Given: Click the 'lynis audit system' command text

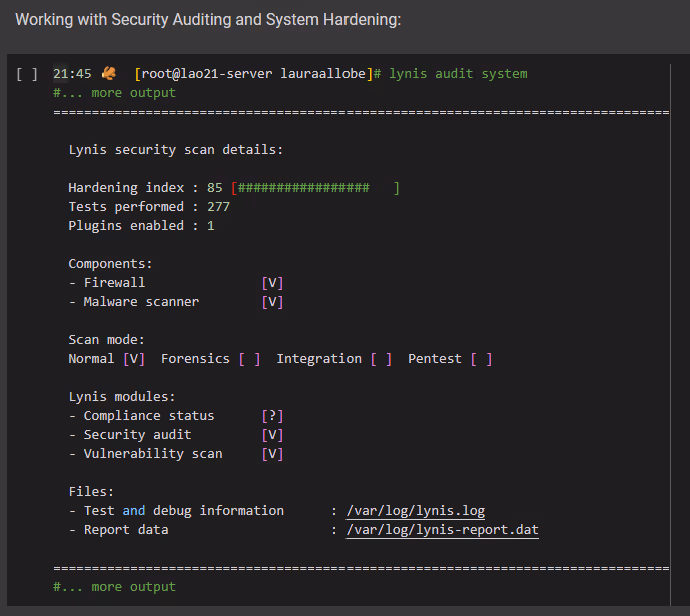Looking at the screenshot, I should pyautogui.click(x=458, y=74).
